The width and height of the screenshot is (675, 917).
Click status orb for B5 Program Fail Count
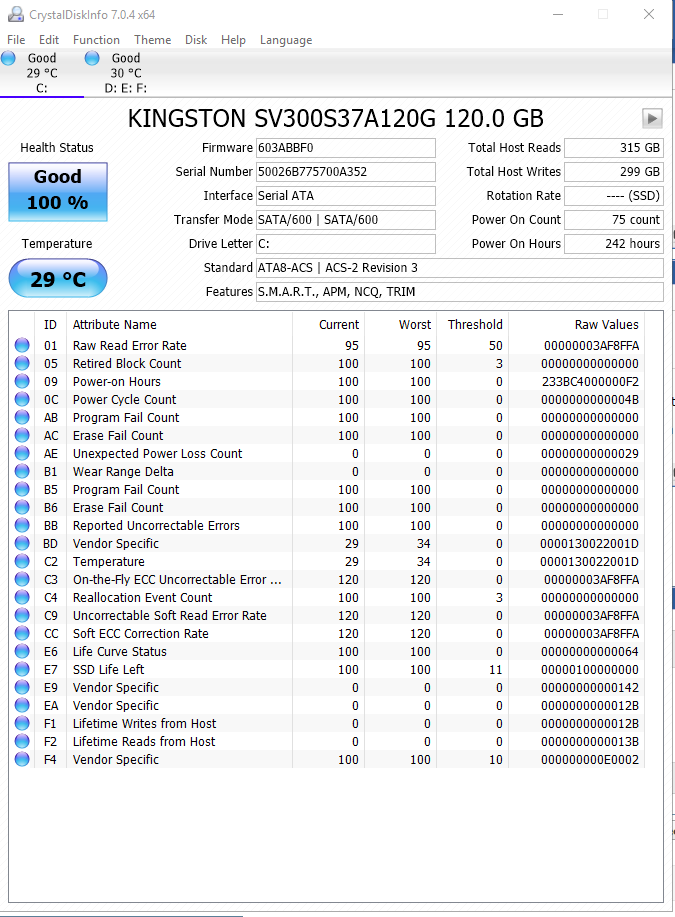point(22,489)
